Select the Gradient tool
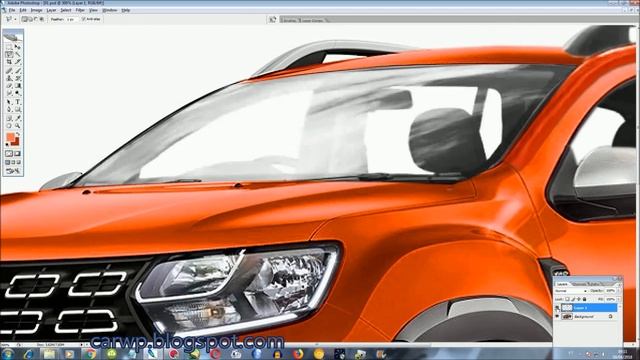The image size is (640, 360). pyautogui.click(x=18, y=85)
